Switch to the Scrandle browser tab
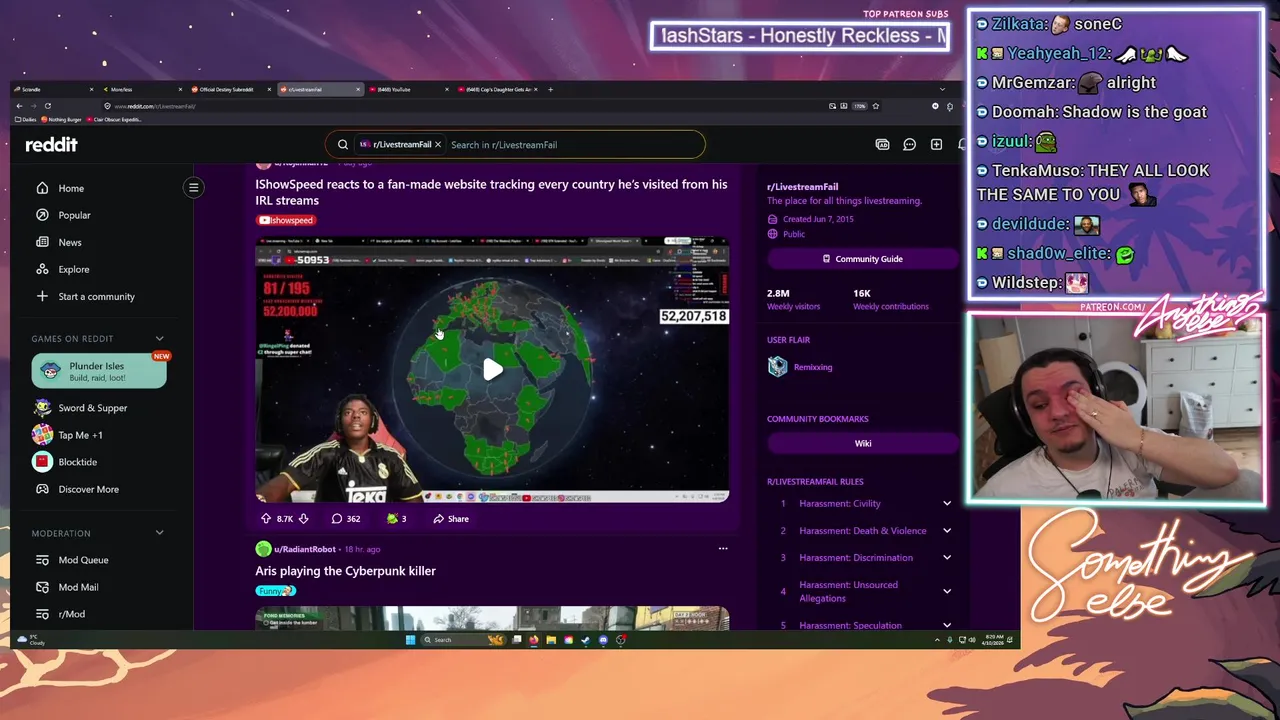The image size is (1280, 720). [x=52, y=89]
